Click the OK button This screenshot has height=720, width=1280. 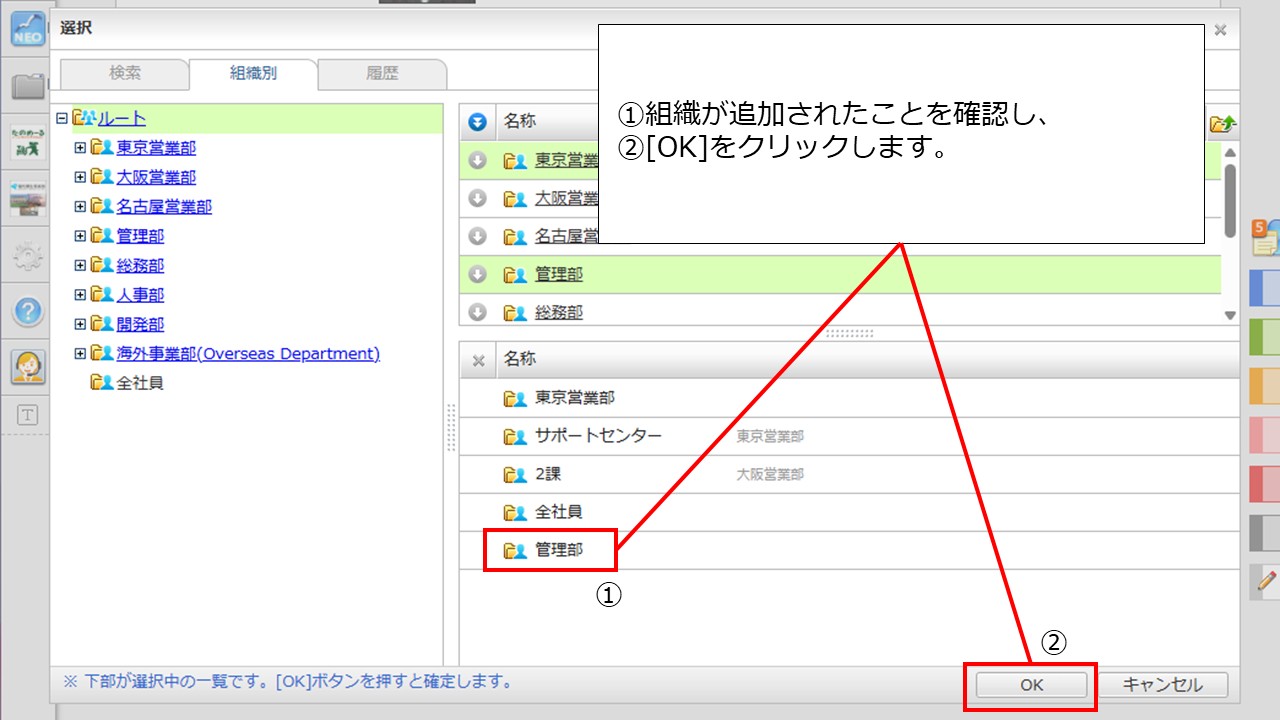click(1031, 685)
